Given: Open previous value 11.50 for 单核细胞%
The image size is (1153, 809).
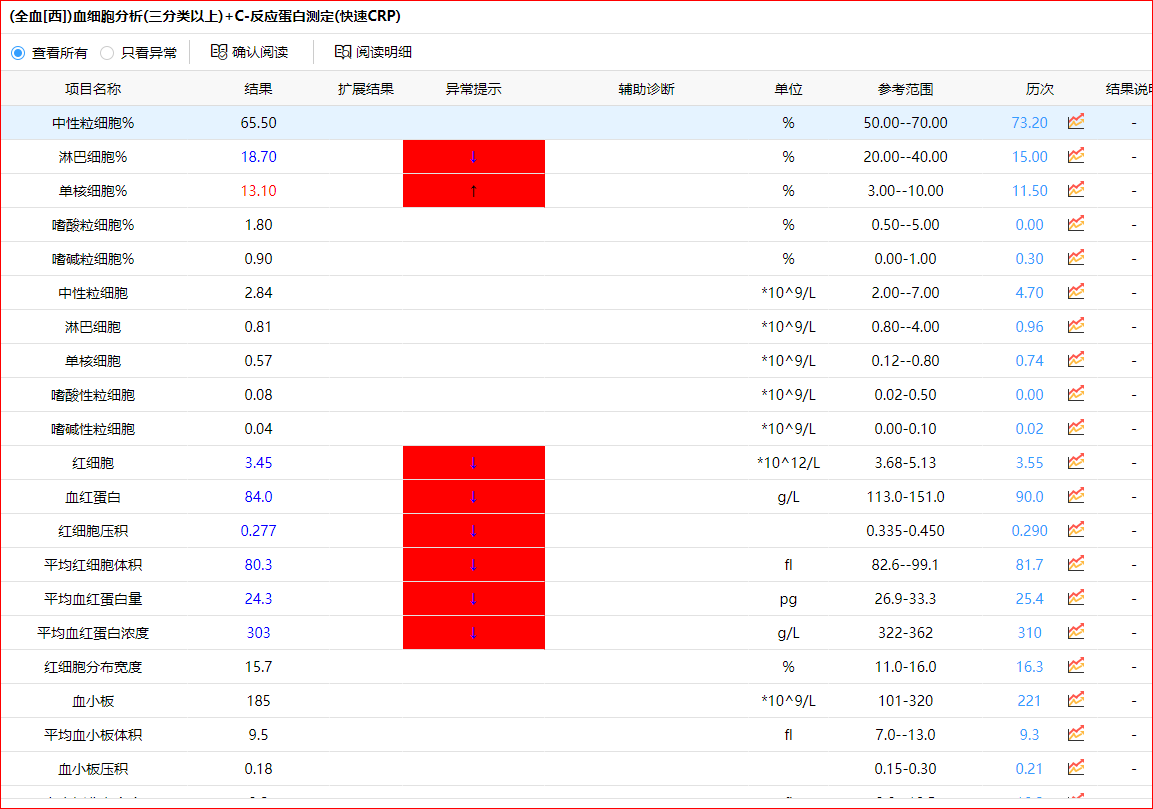Looking at the screenshot, I should coord(1029,190).
